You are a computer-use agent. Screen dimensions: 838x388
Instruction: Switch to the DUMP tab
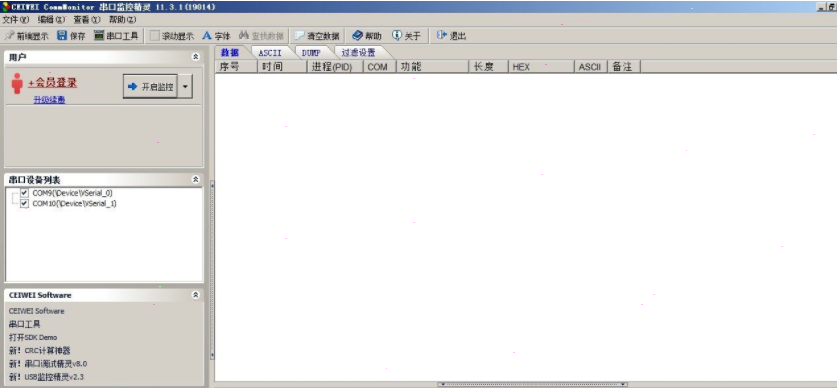(x=311, y=52)
